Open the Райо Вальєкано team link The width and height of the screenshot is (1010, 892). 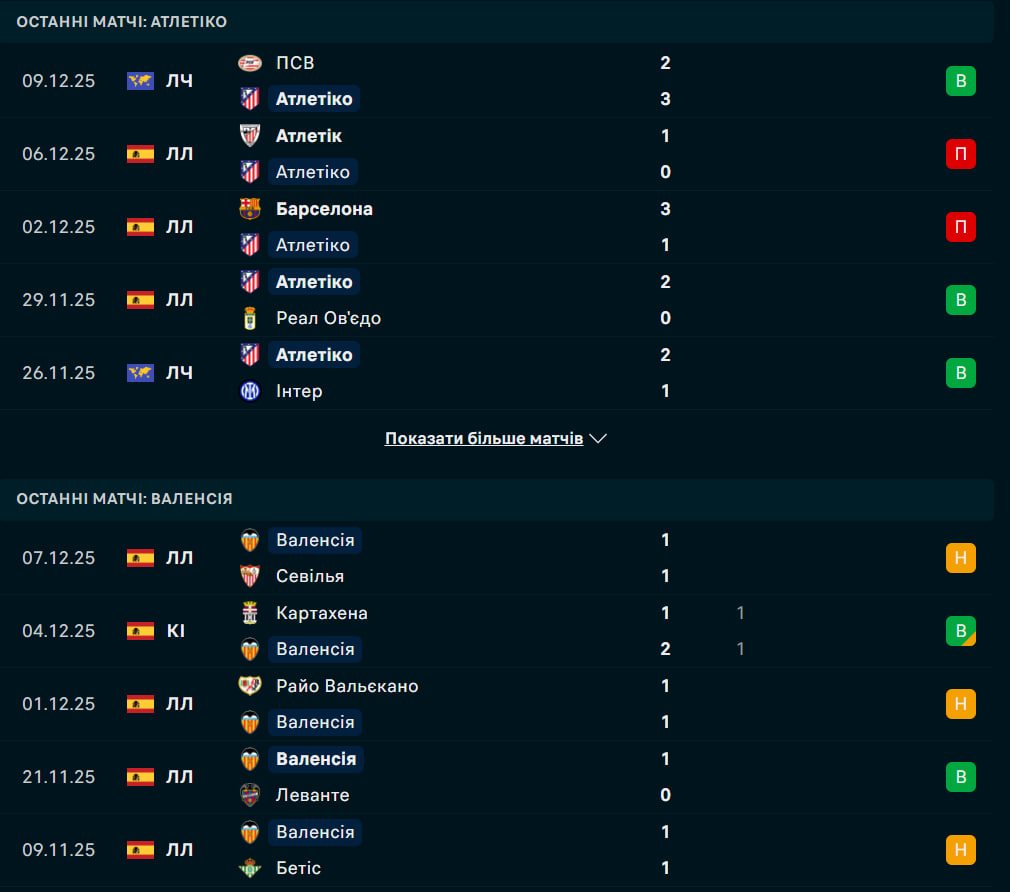(347, 686)
